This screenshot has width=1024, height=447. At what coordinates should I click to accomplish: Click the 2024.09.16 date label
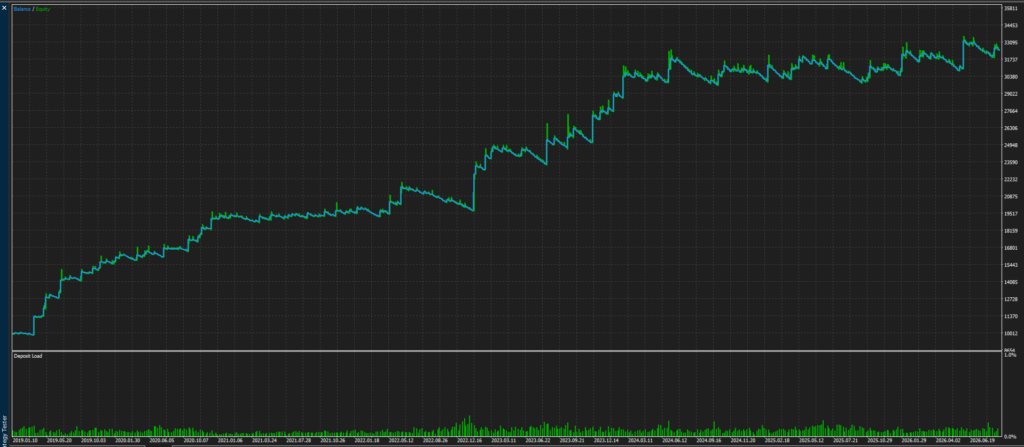pyautogui.click(x=709, y=440)
